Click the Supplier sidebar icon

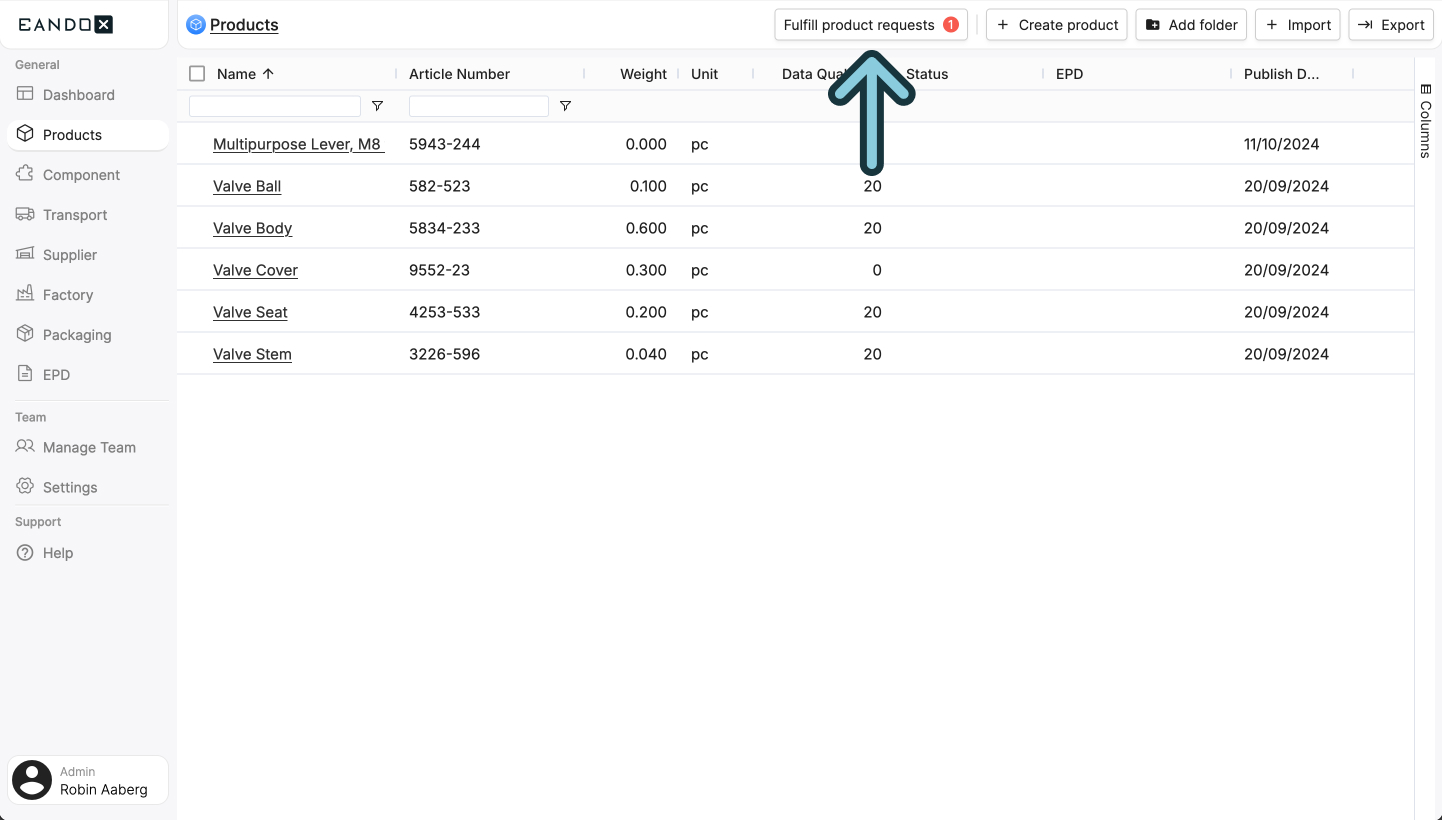coord(24,254)
